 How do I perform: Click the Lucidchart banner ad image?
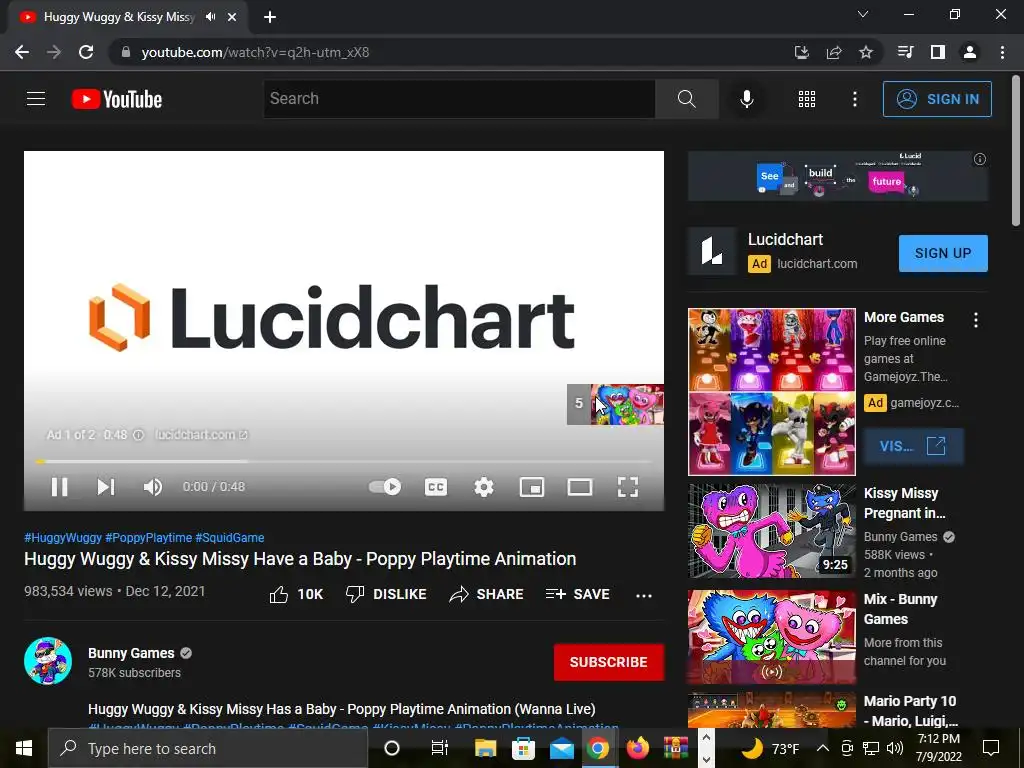tap(838, 176)
